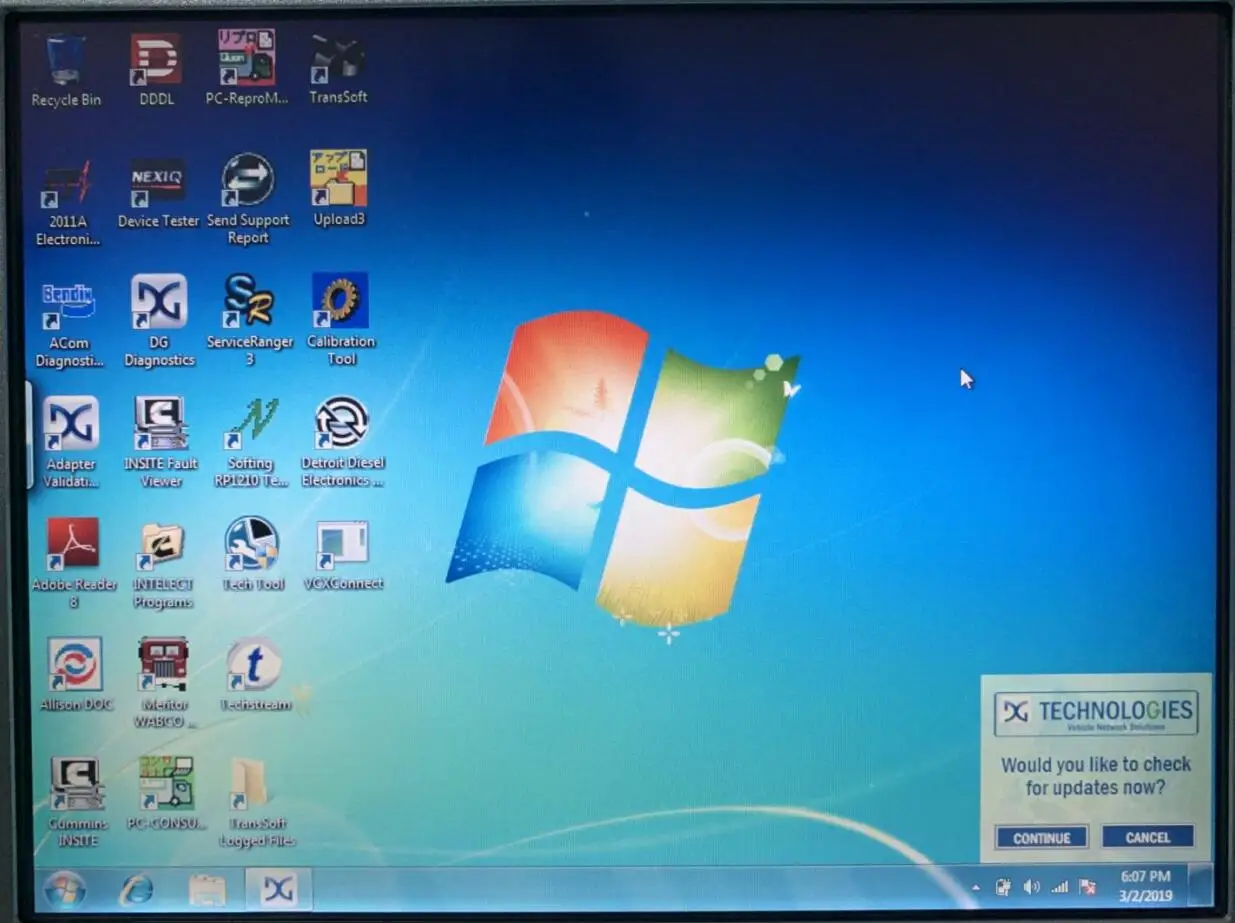This screenshot has height=923, width=1235.
Task: Select the DG Technologies taskbar item
Action: click(x=278, y=889)
